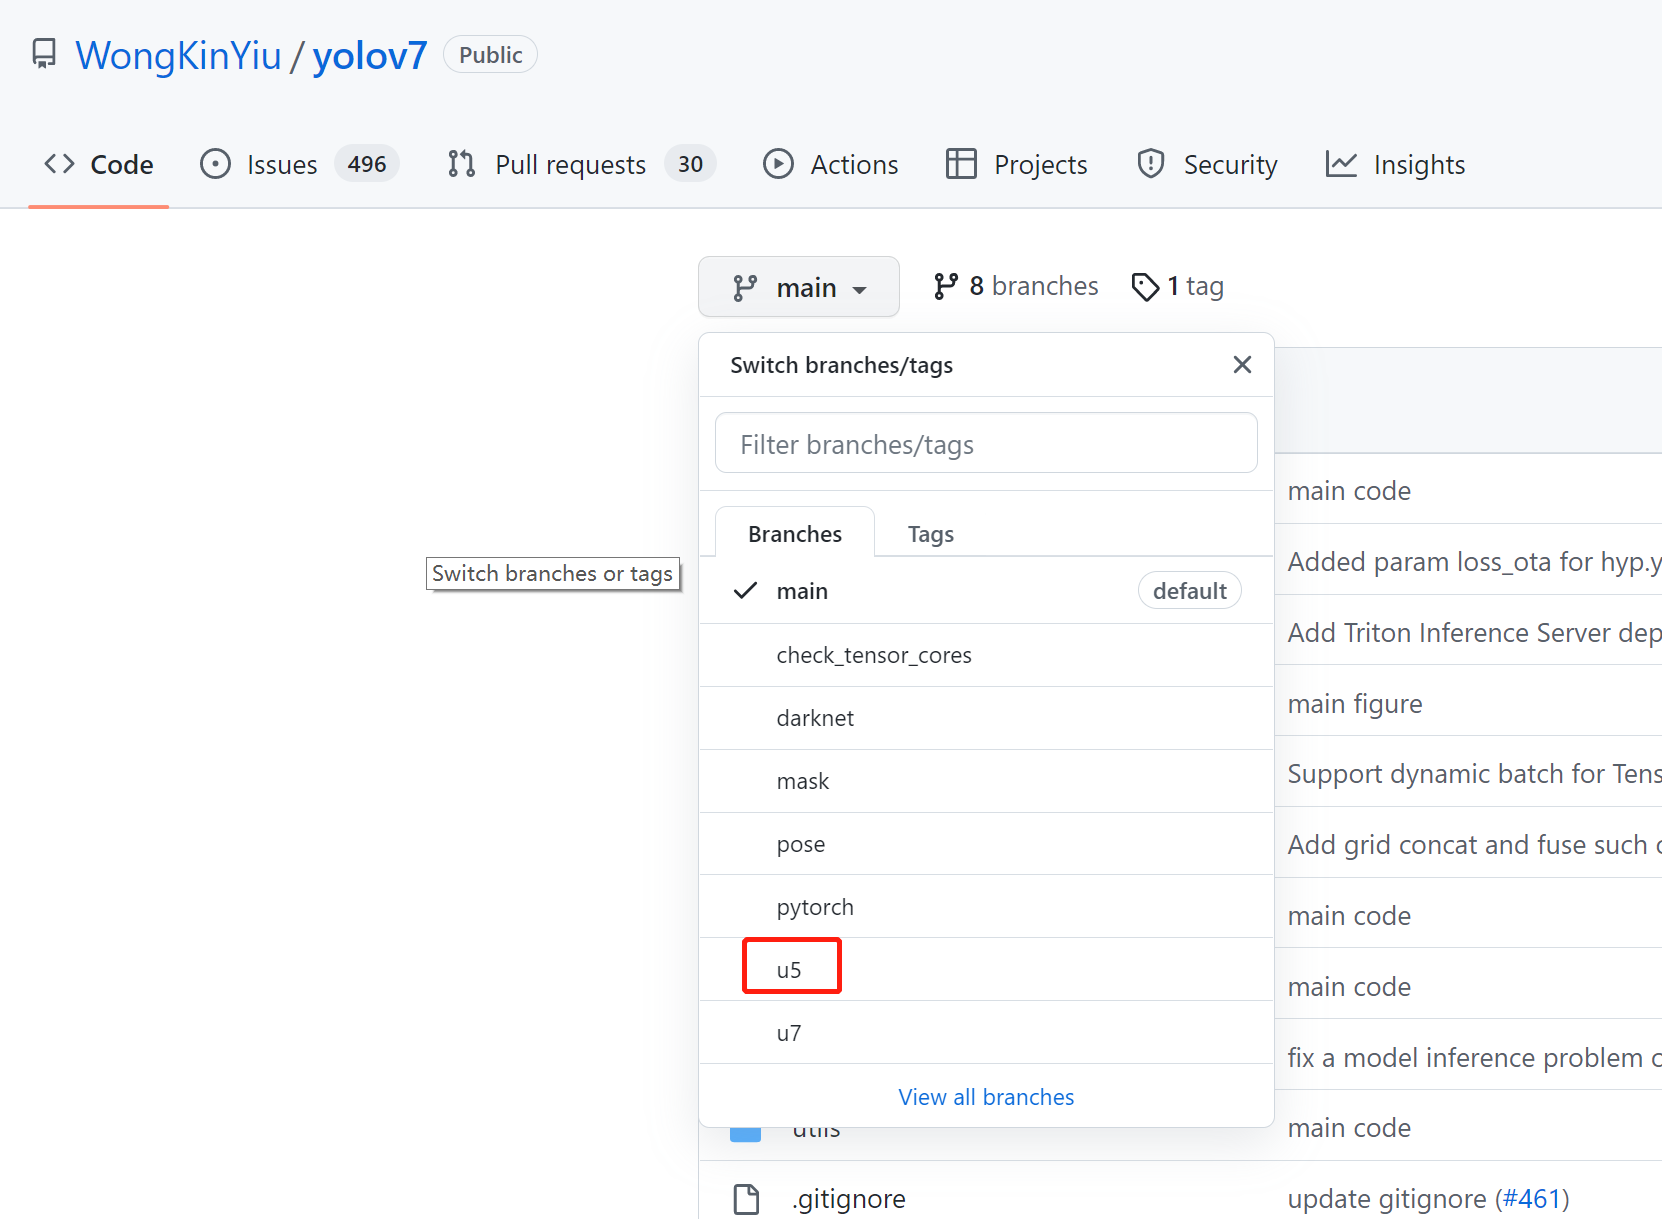Click the checkmark next to main branch
This screenshot has height=1219, width=1662.
click(x=744, y=590)
